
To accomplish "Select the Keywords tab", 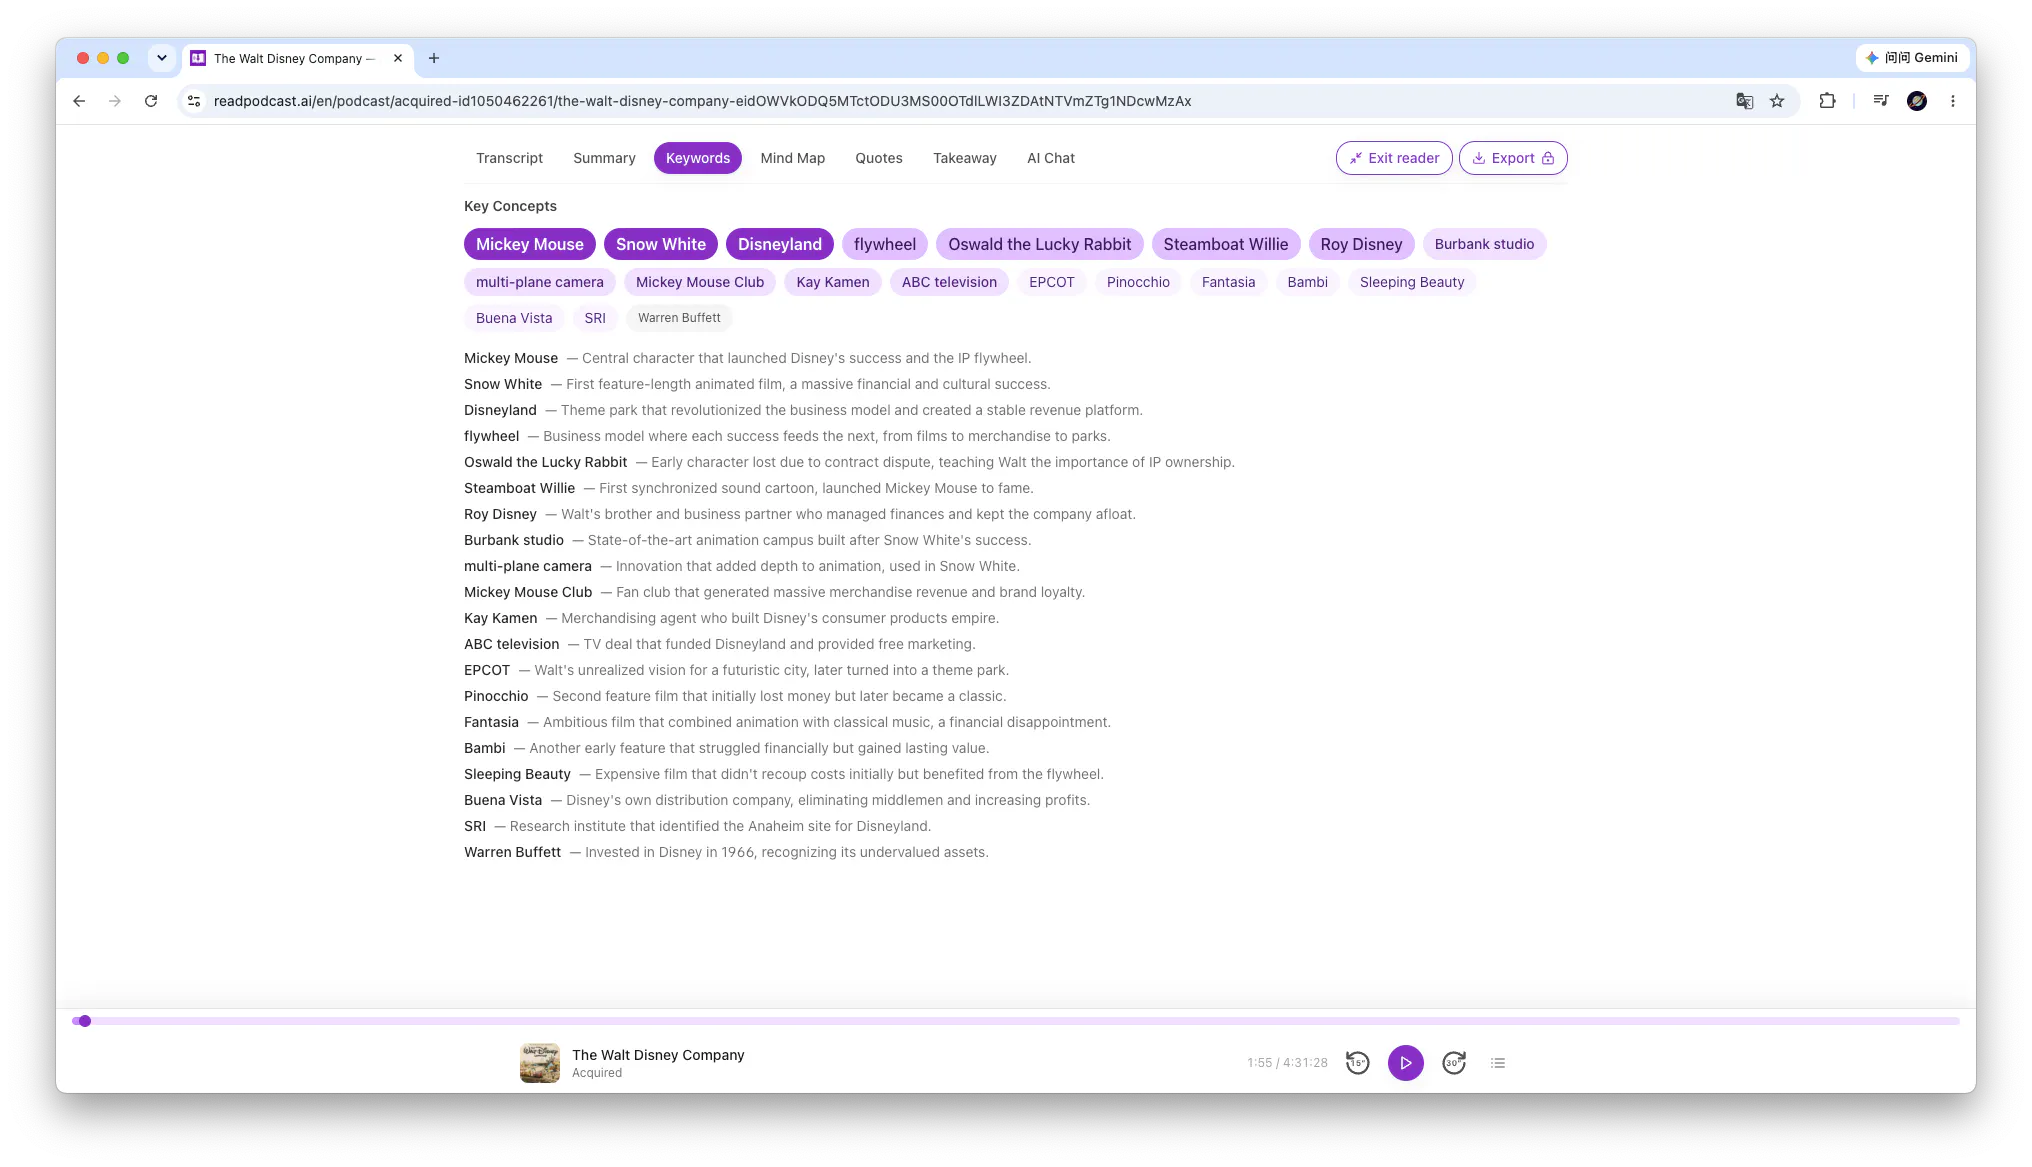I will pyautogui.click(x=698, y=158).
